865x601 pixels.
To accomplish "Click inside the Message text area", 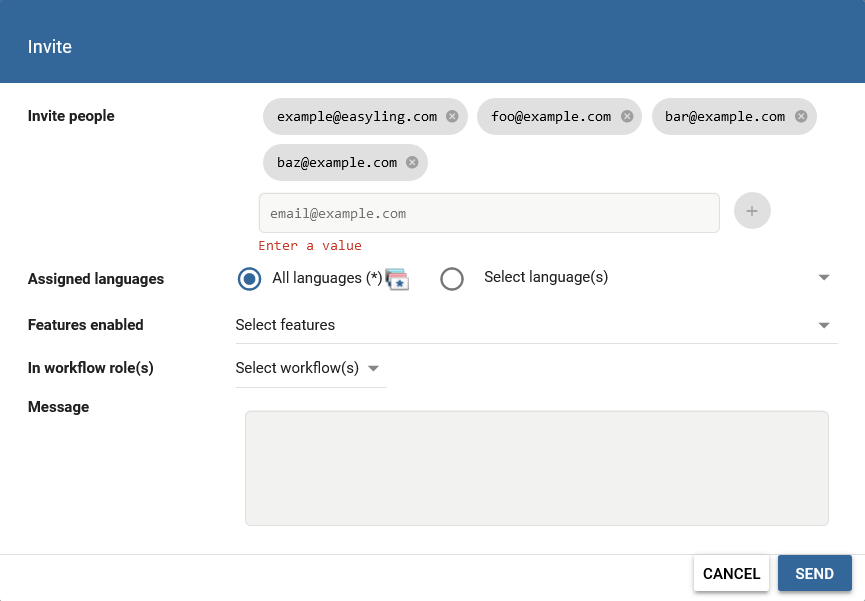I will [536, 467].
